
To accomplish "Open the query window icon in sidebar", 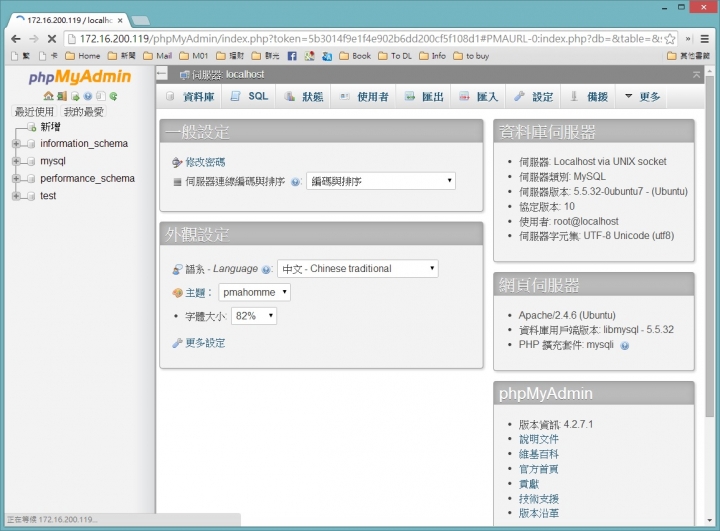I will pos(75,96).
